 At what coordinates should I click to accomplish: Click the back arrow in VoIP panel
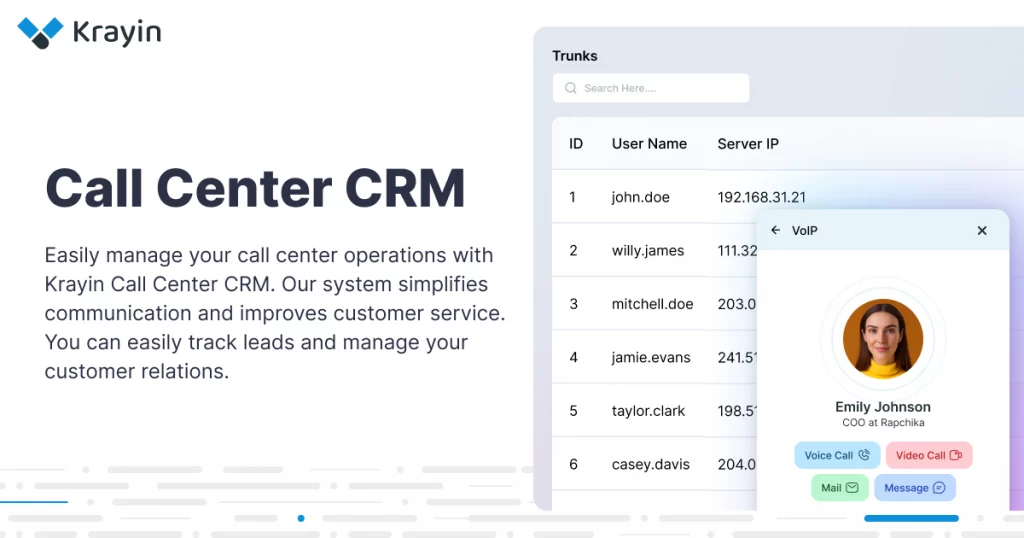[775, 230]
